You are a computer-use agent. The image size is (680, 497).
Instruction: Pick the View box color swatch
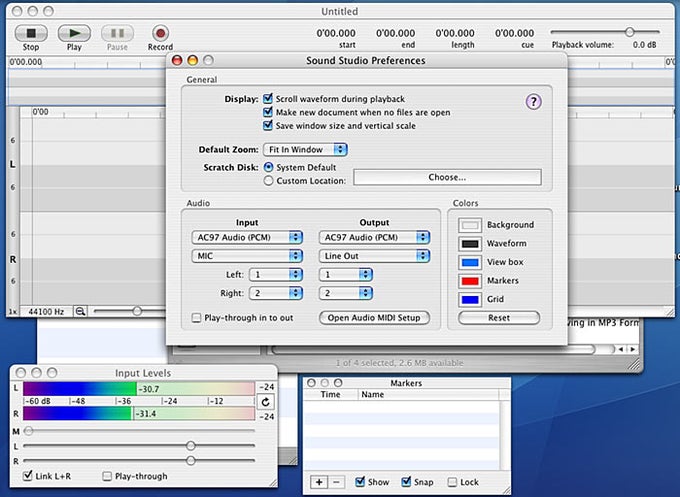tap(470, 262)
